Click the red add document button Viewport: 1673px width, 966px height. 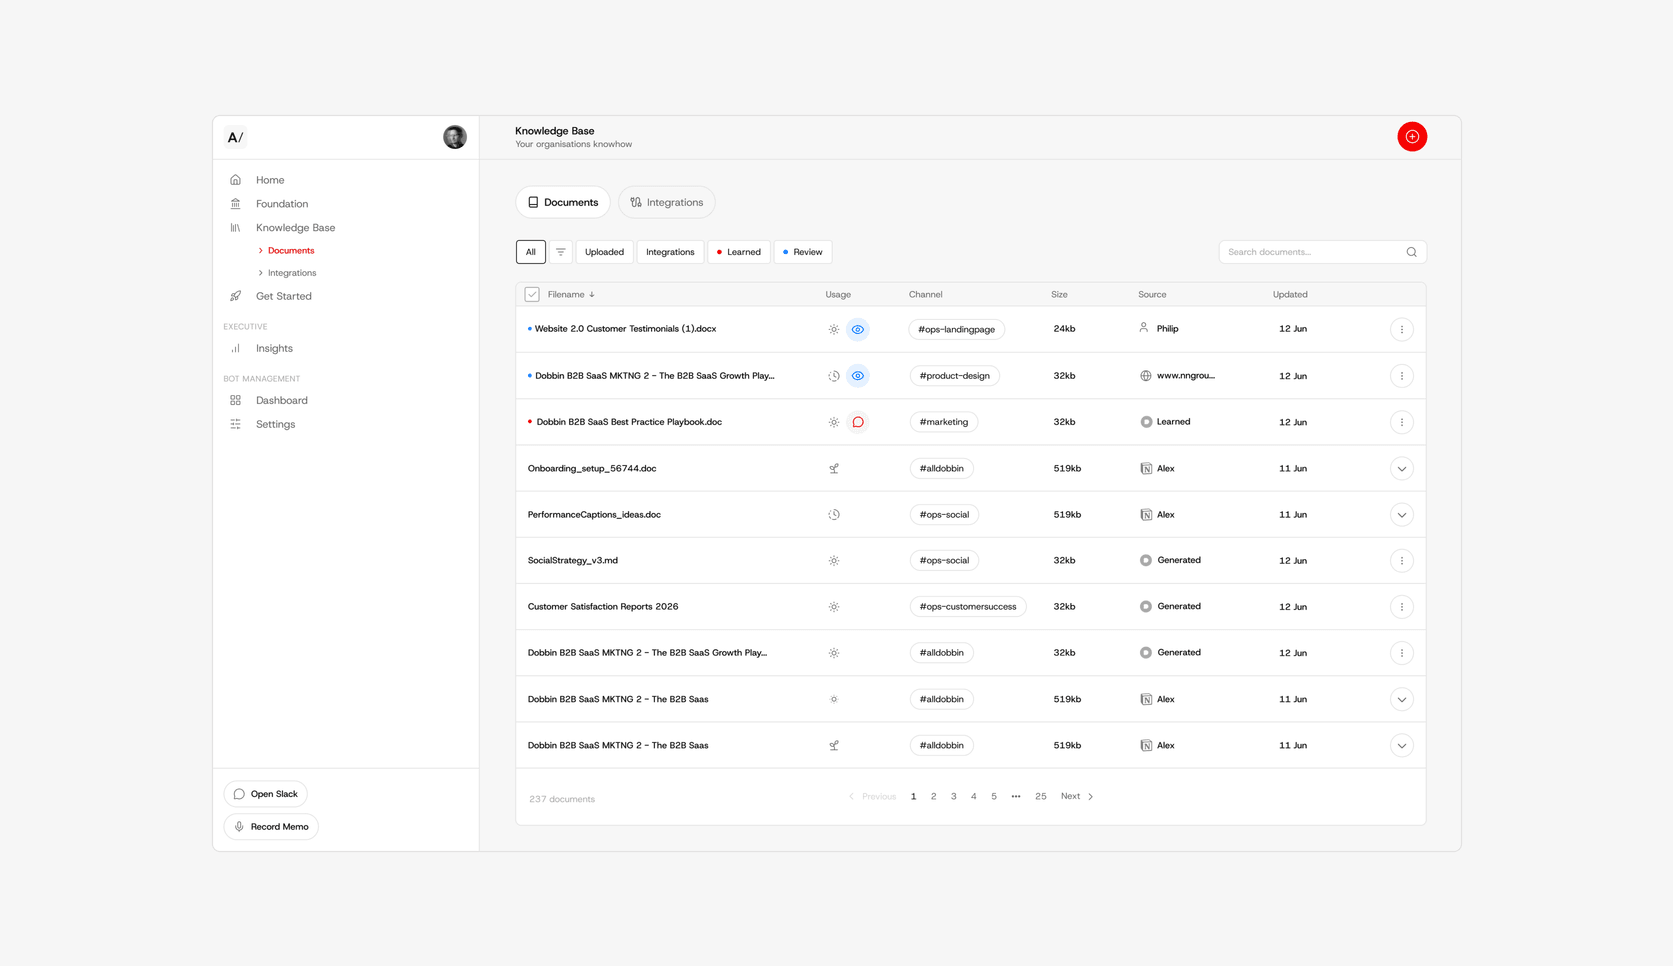point(1411,137)
